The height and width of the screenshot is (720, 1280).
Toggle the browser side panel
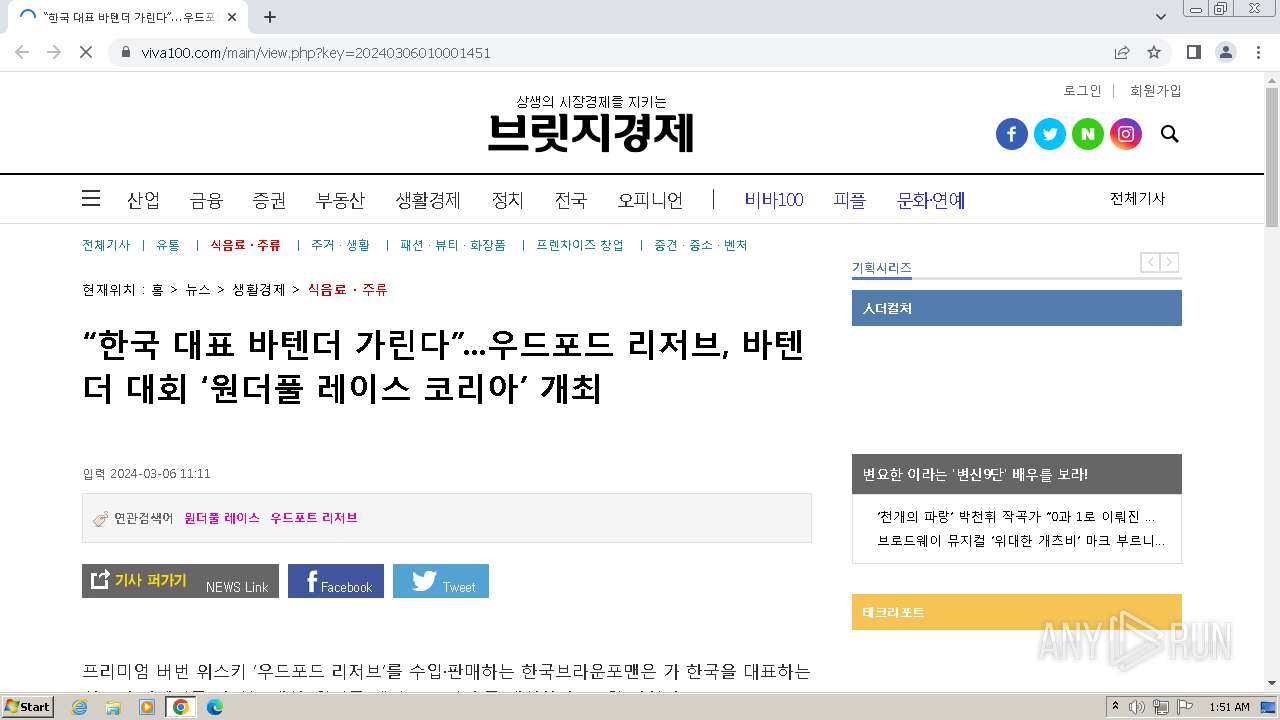coord(1193,52)
